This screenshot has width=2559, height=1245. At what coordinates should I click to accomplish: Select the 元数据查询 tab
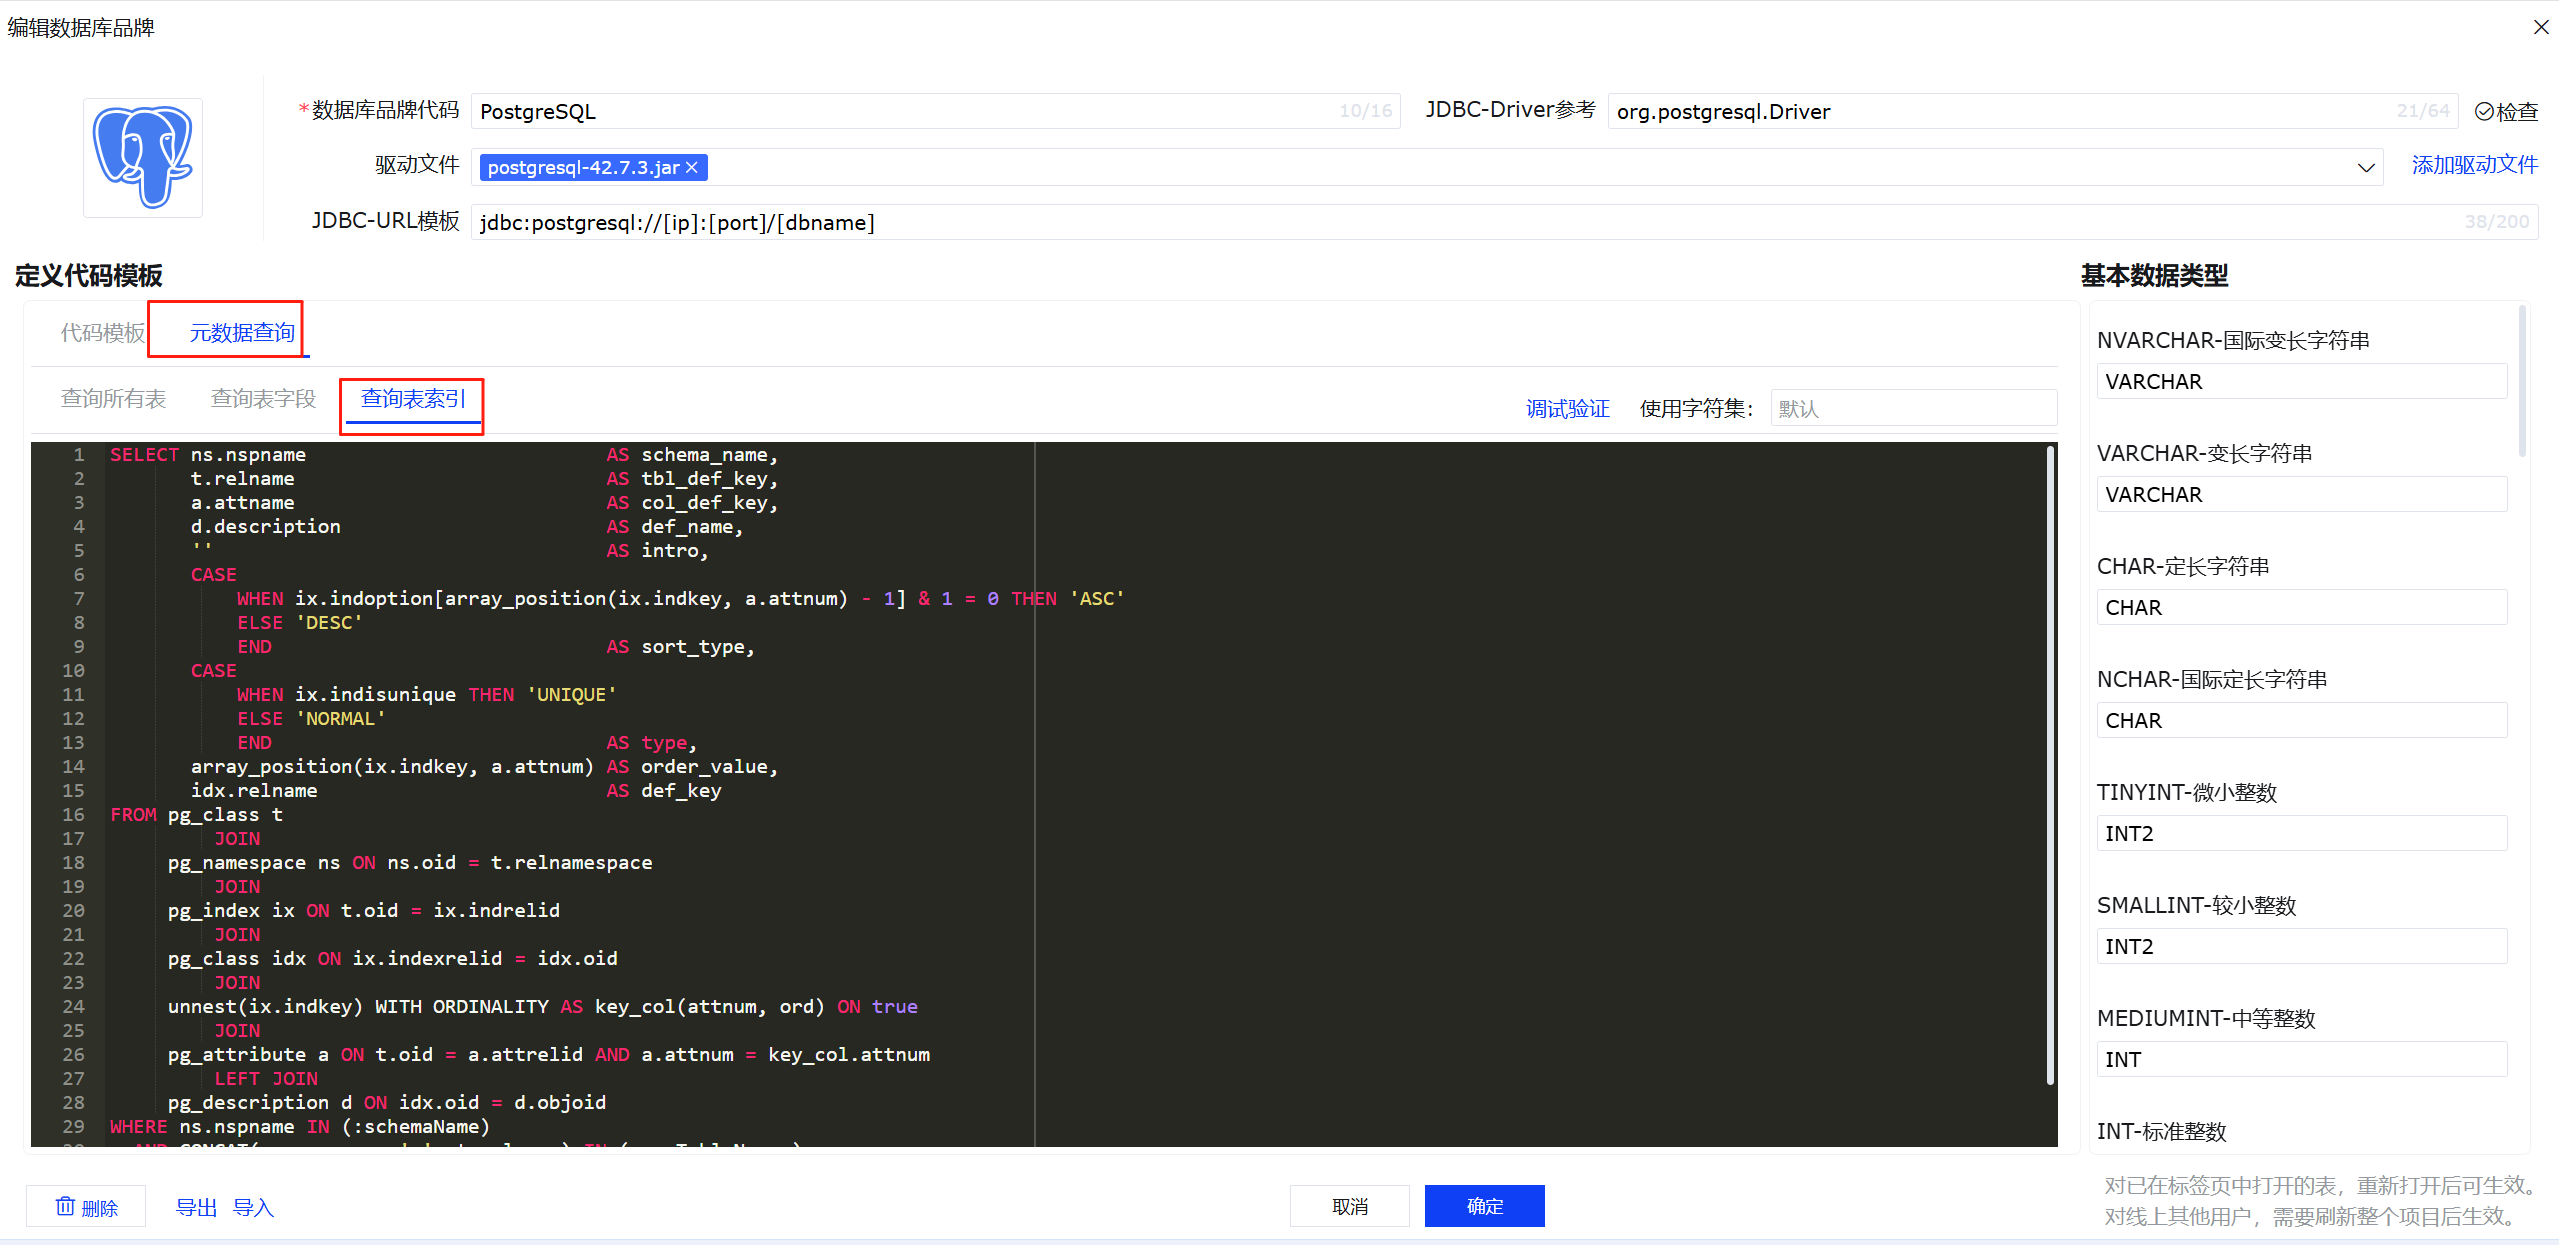tap(240, 332)
